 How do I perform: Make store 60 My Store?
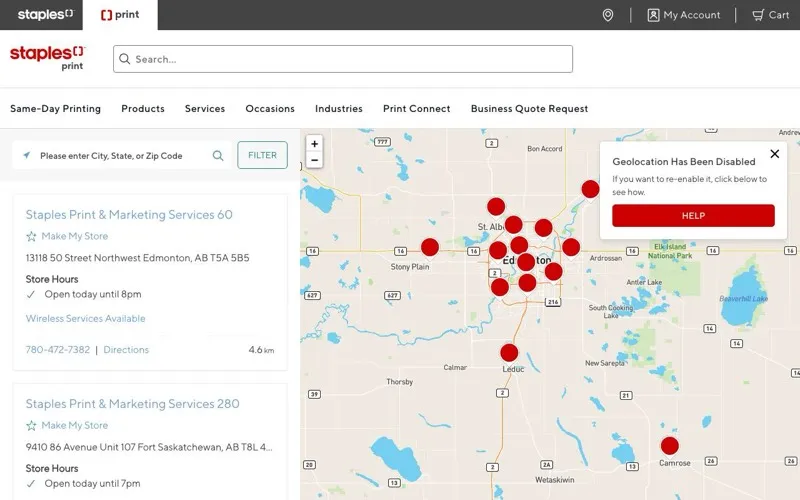67,236
